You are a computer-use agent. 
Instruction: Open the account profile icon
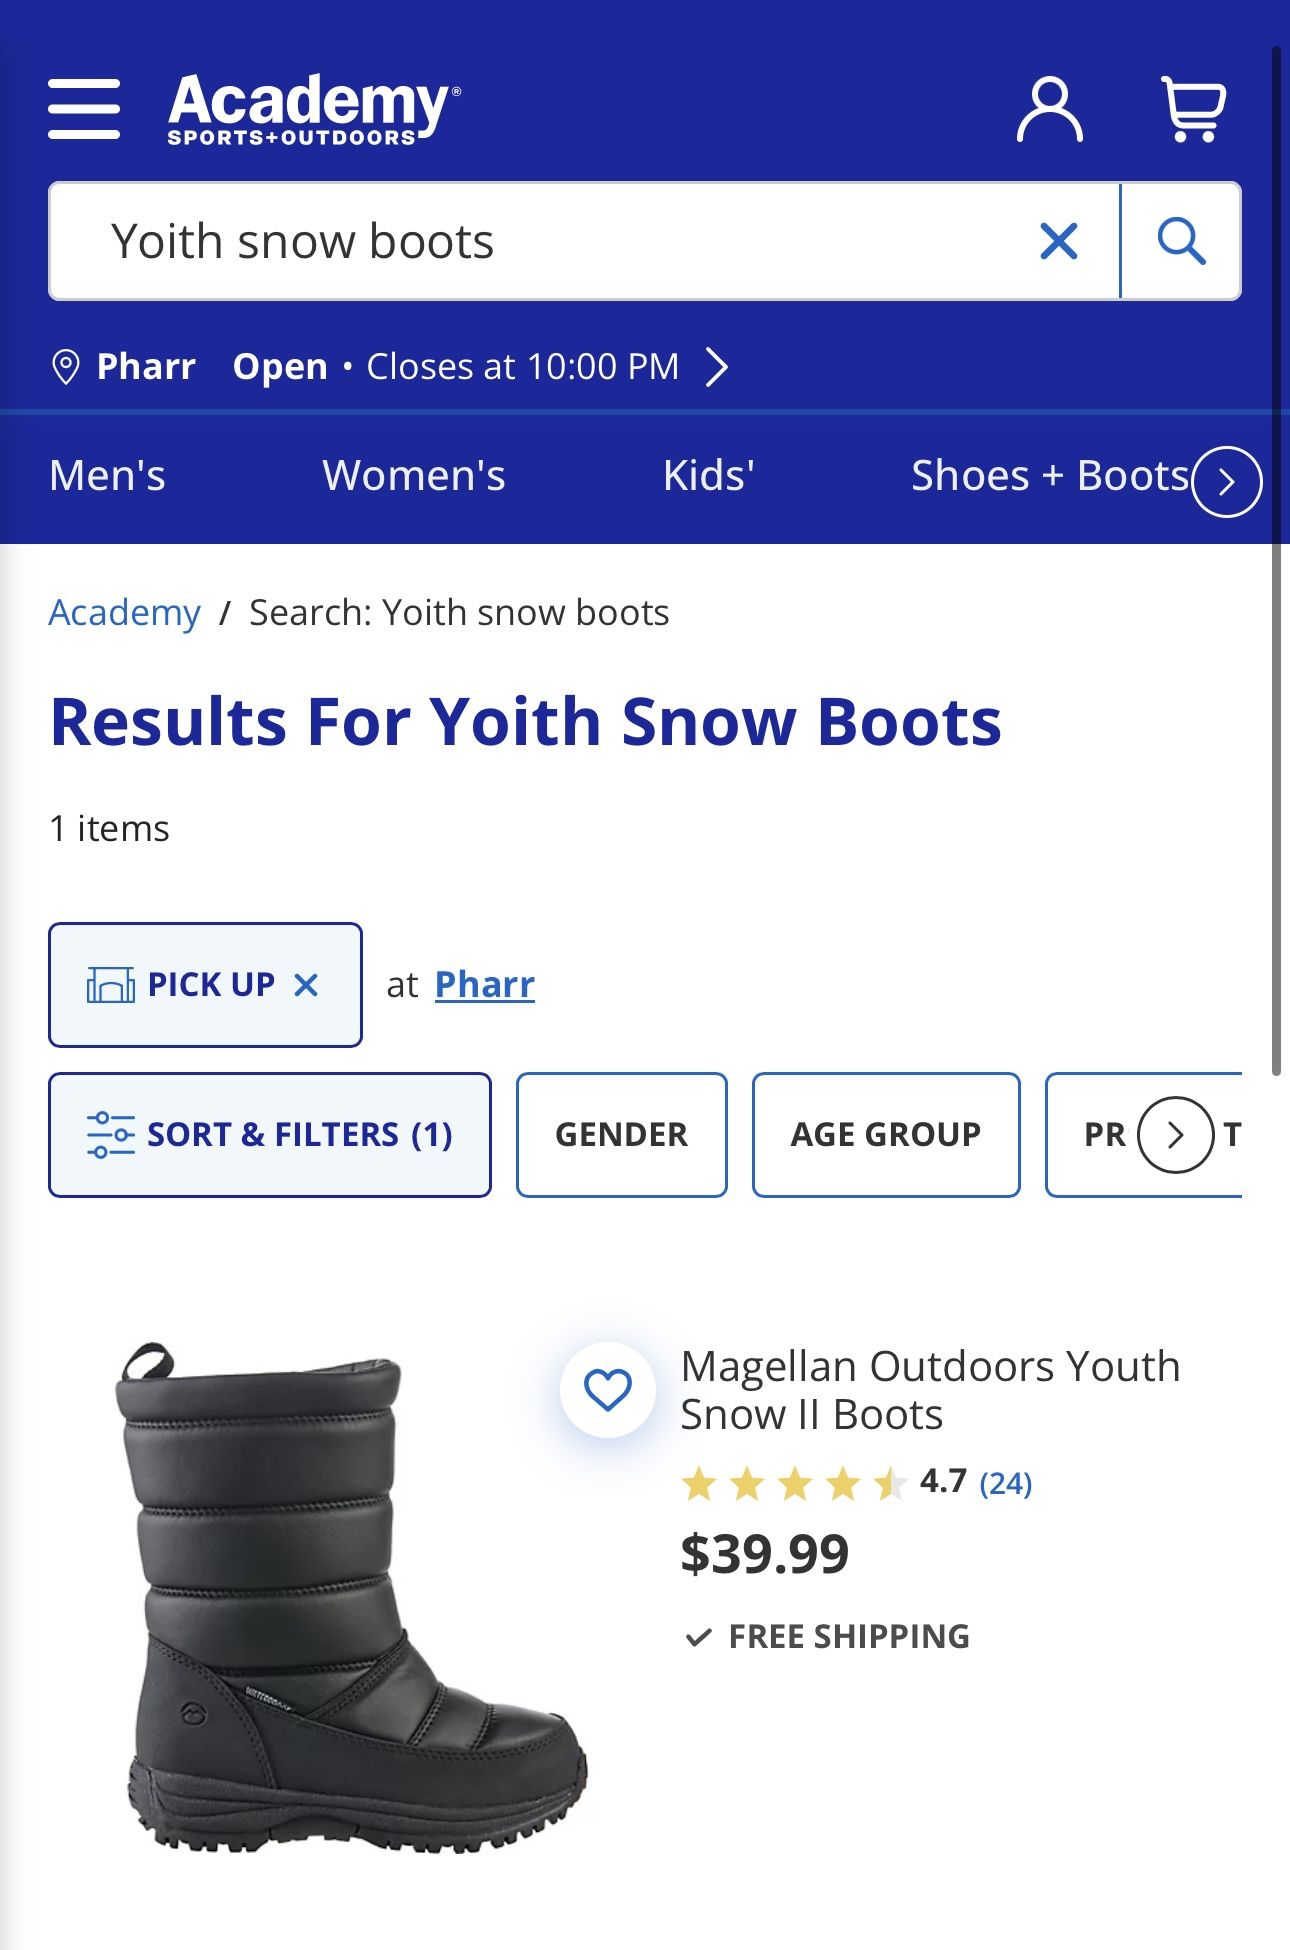[1049, 109]
